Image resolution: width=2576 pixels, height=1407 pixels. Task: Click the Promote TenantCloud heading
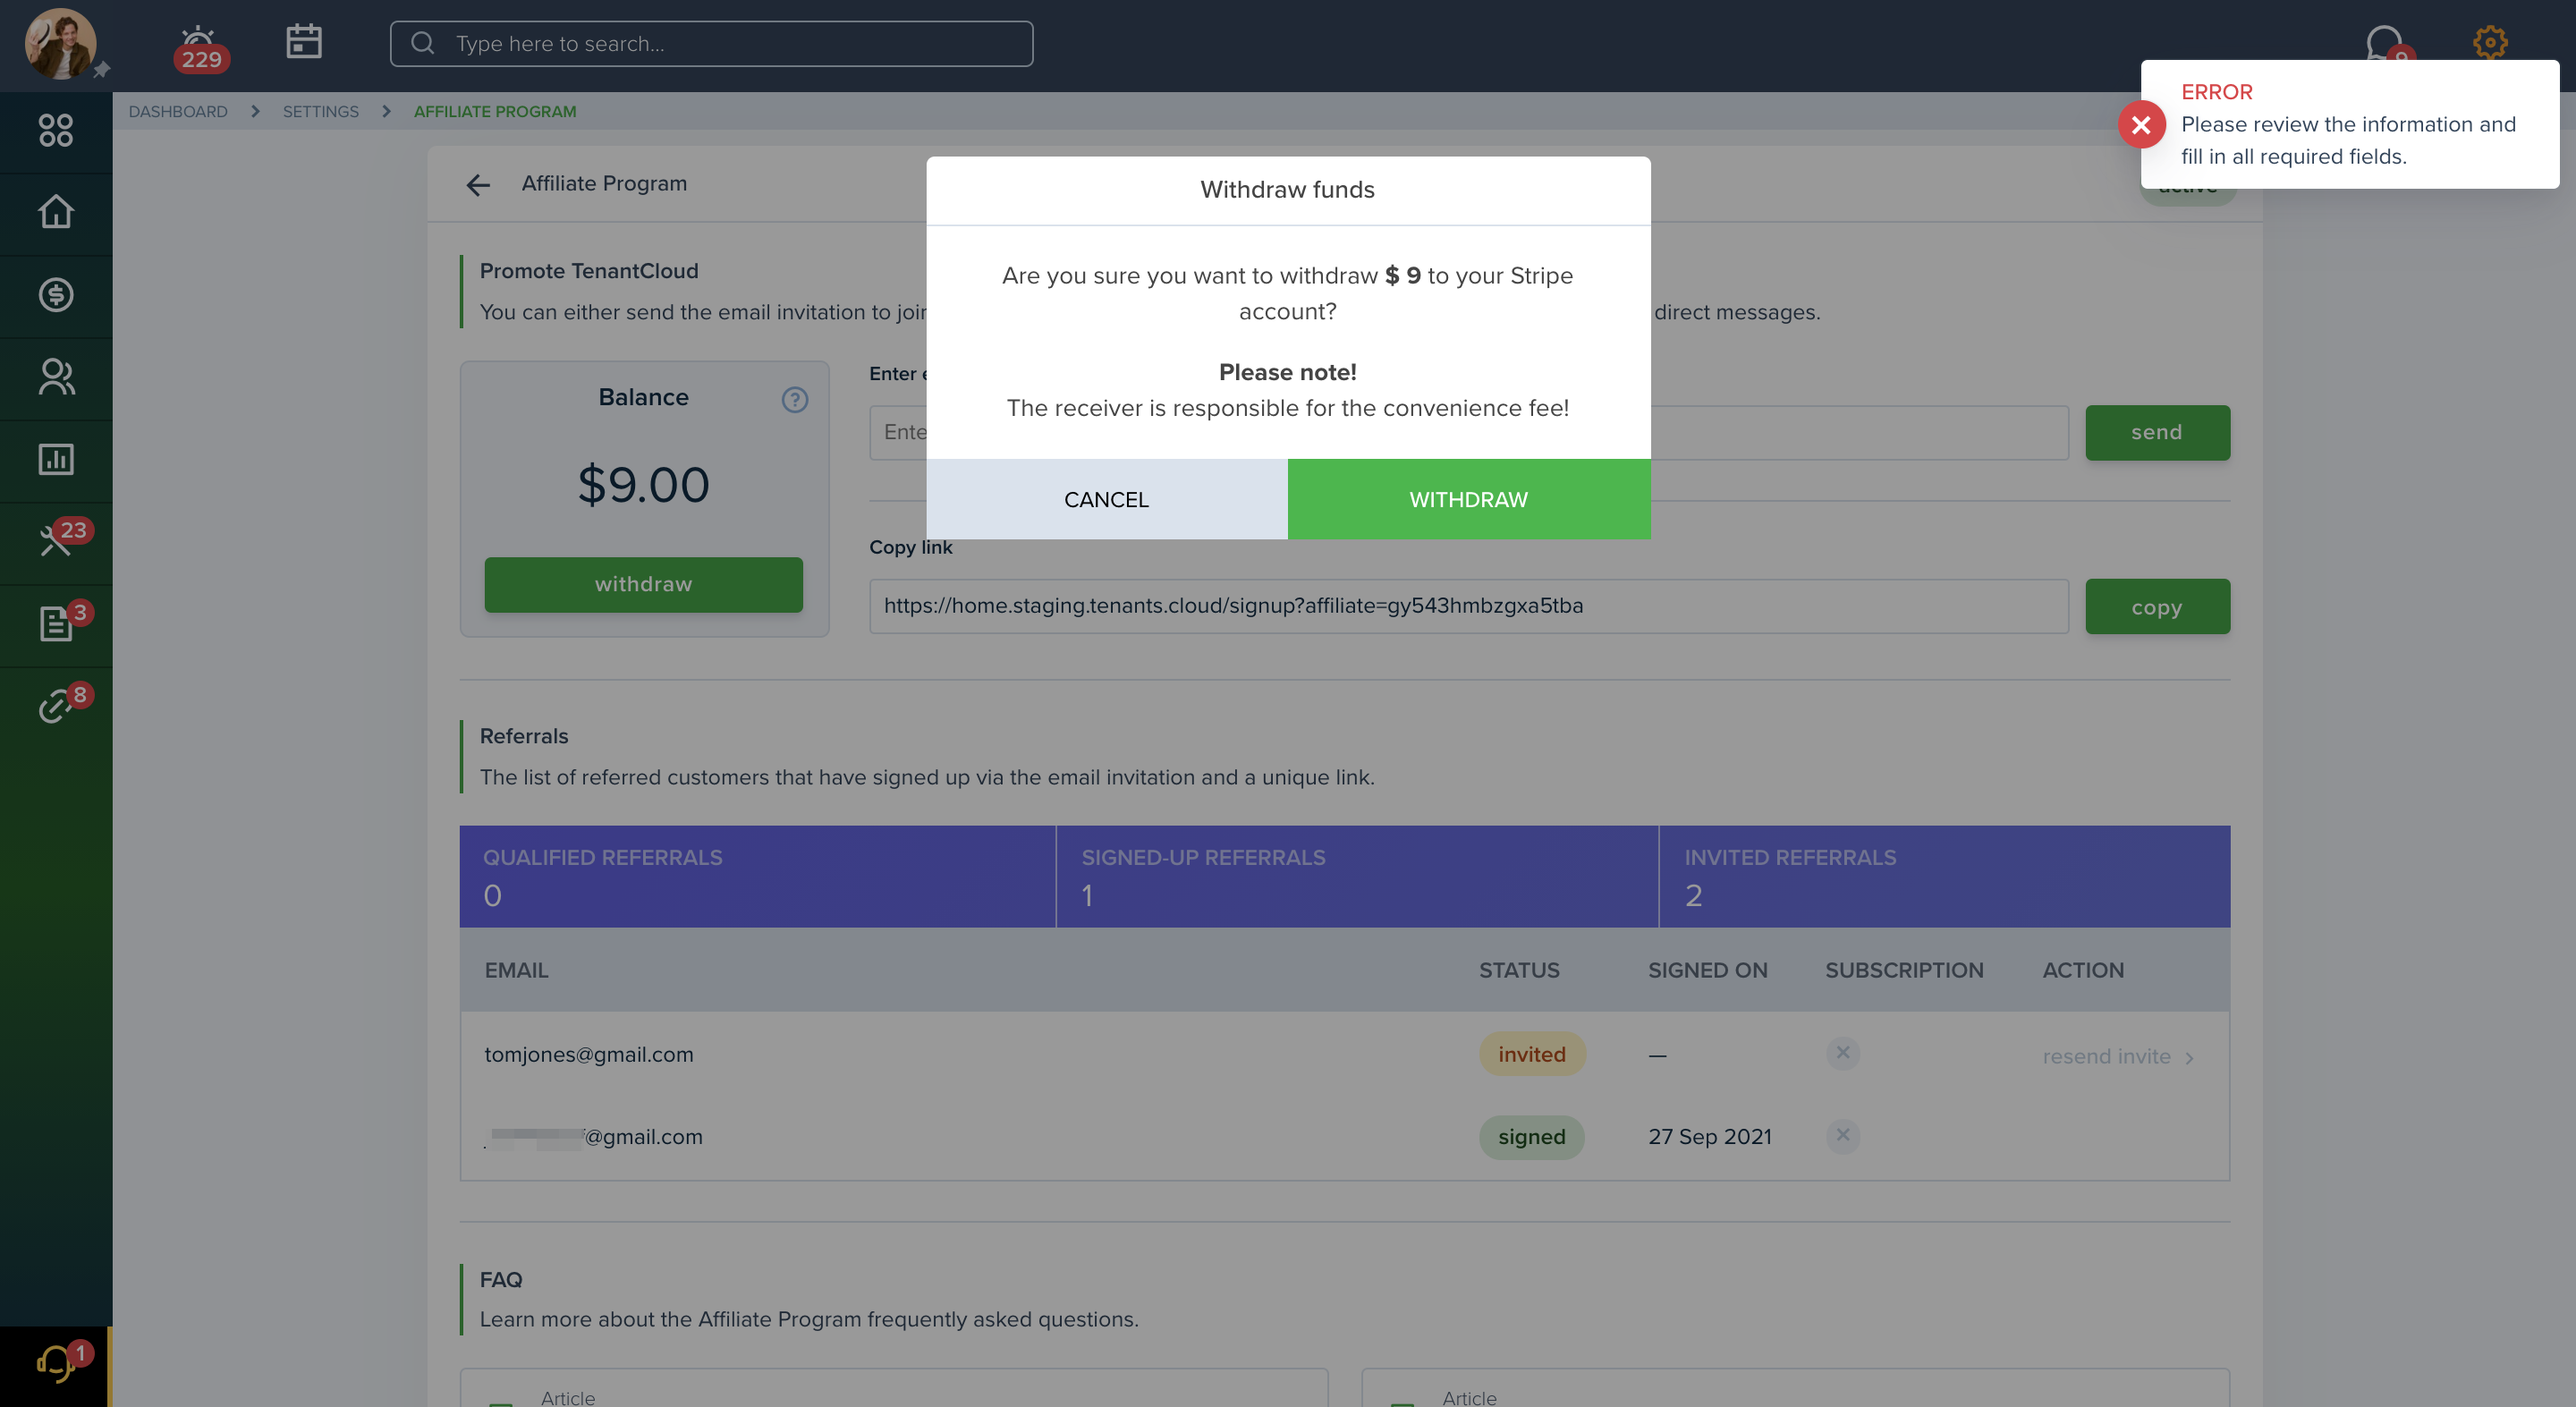(x=589, y=271)
